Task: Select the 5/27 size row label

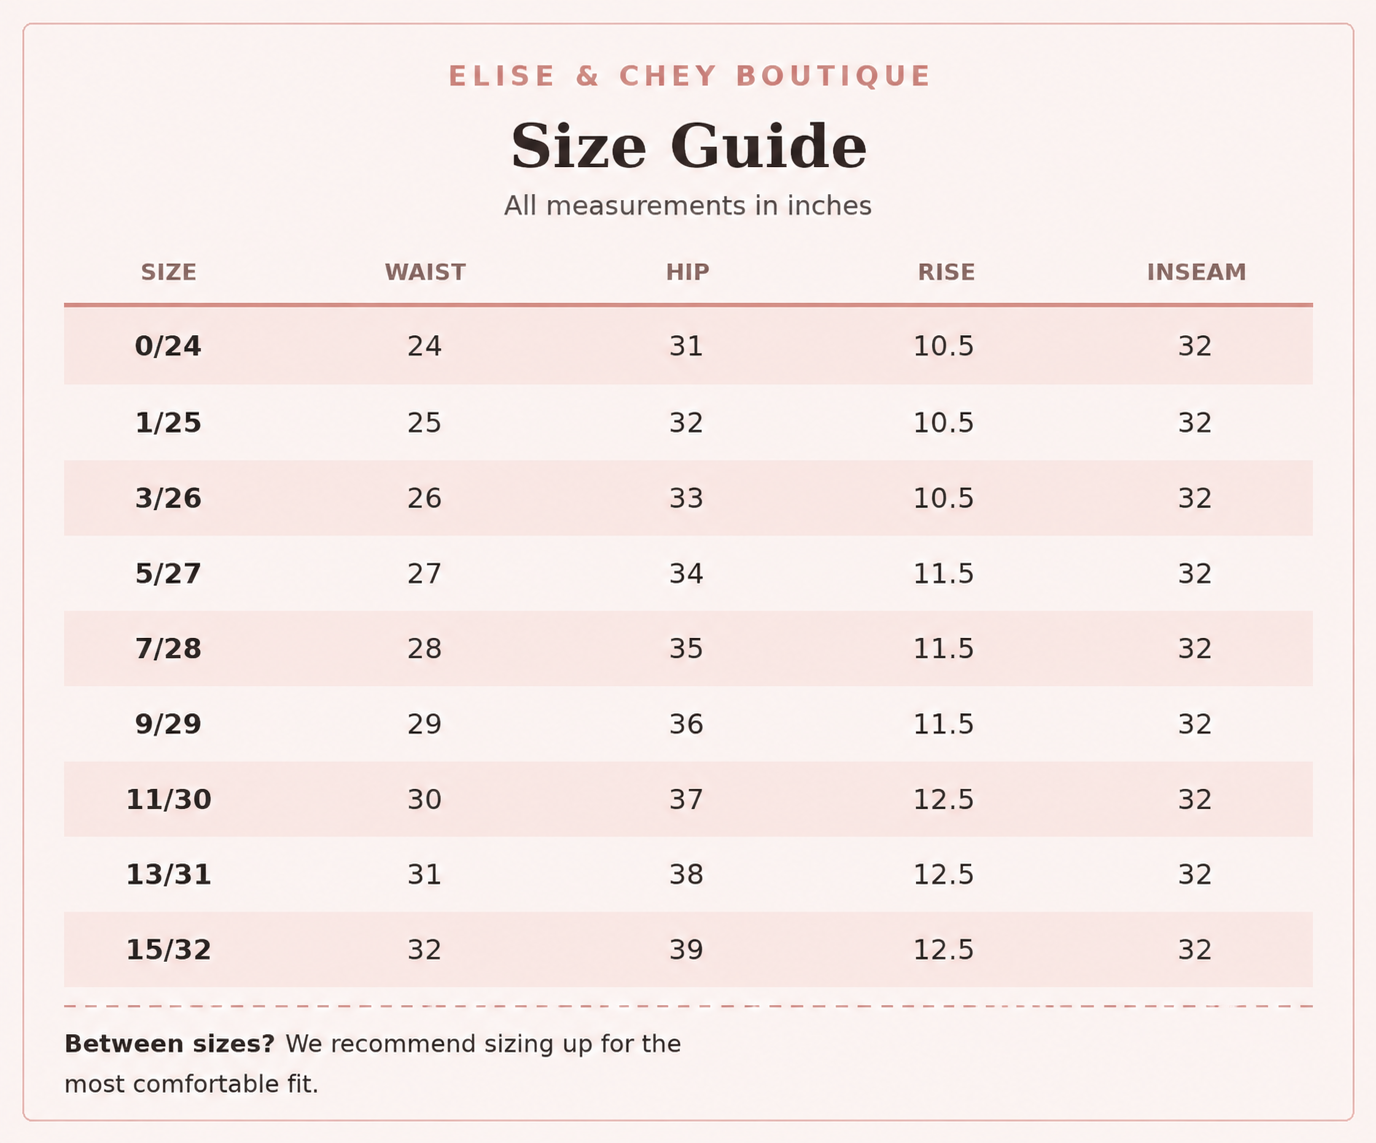Action: click(168, 574)
